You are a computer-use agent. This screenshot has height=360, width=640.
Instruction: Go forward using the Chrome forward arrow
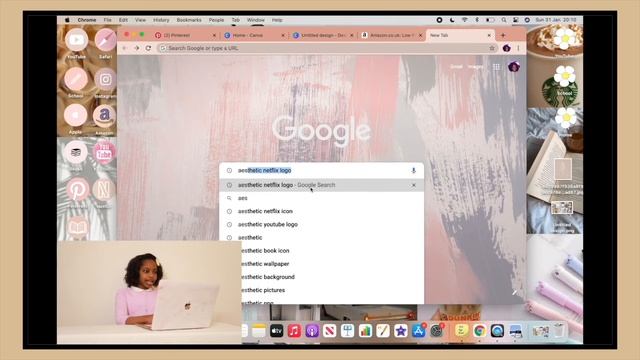click(136, 48)
